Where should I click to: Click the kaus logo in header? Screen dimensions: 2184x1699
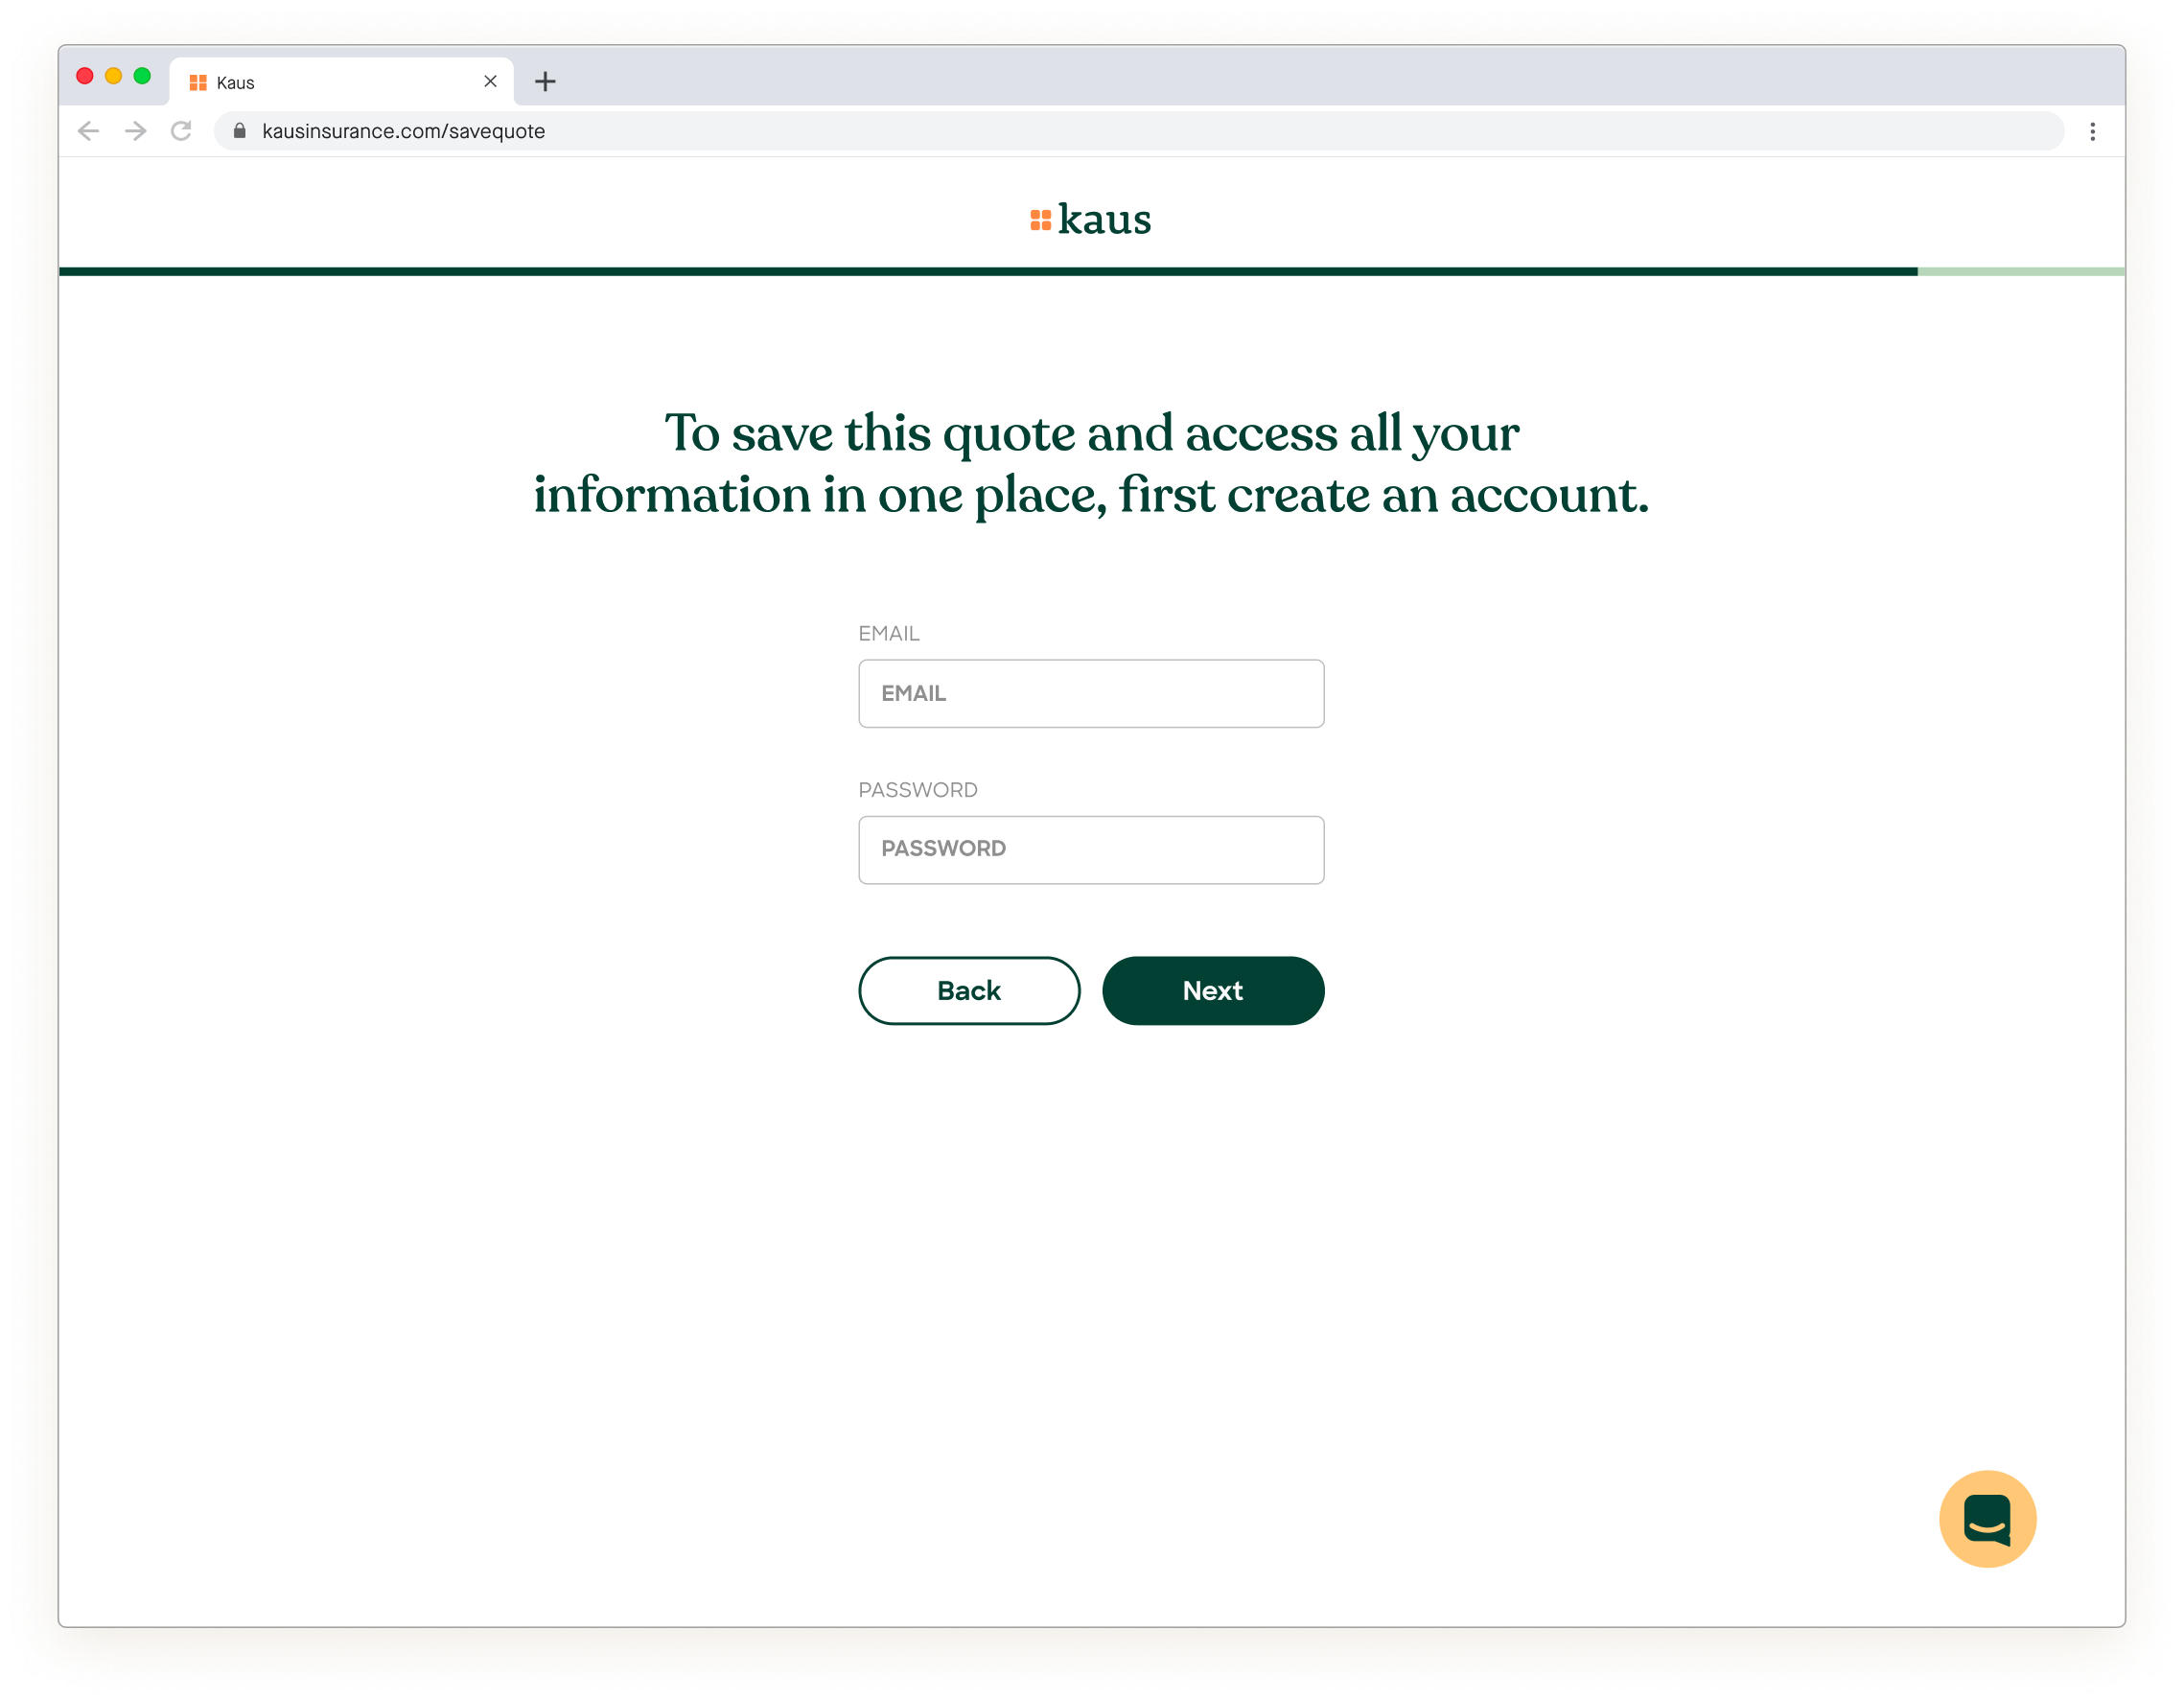tap(1091, 219)
